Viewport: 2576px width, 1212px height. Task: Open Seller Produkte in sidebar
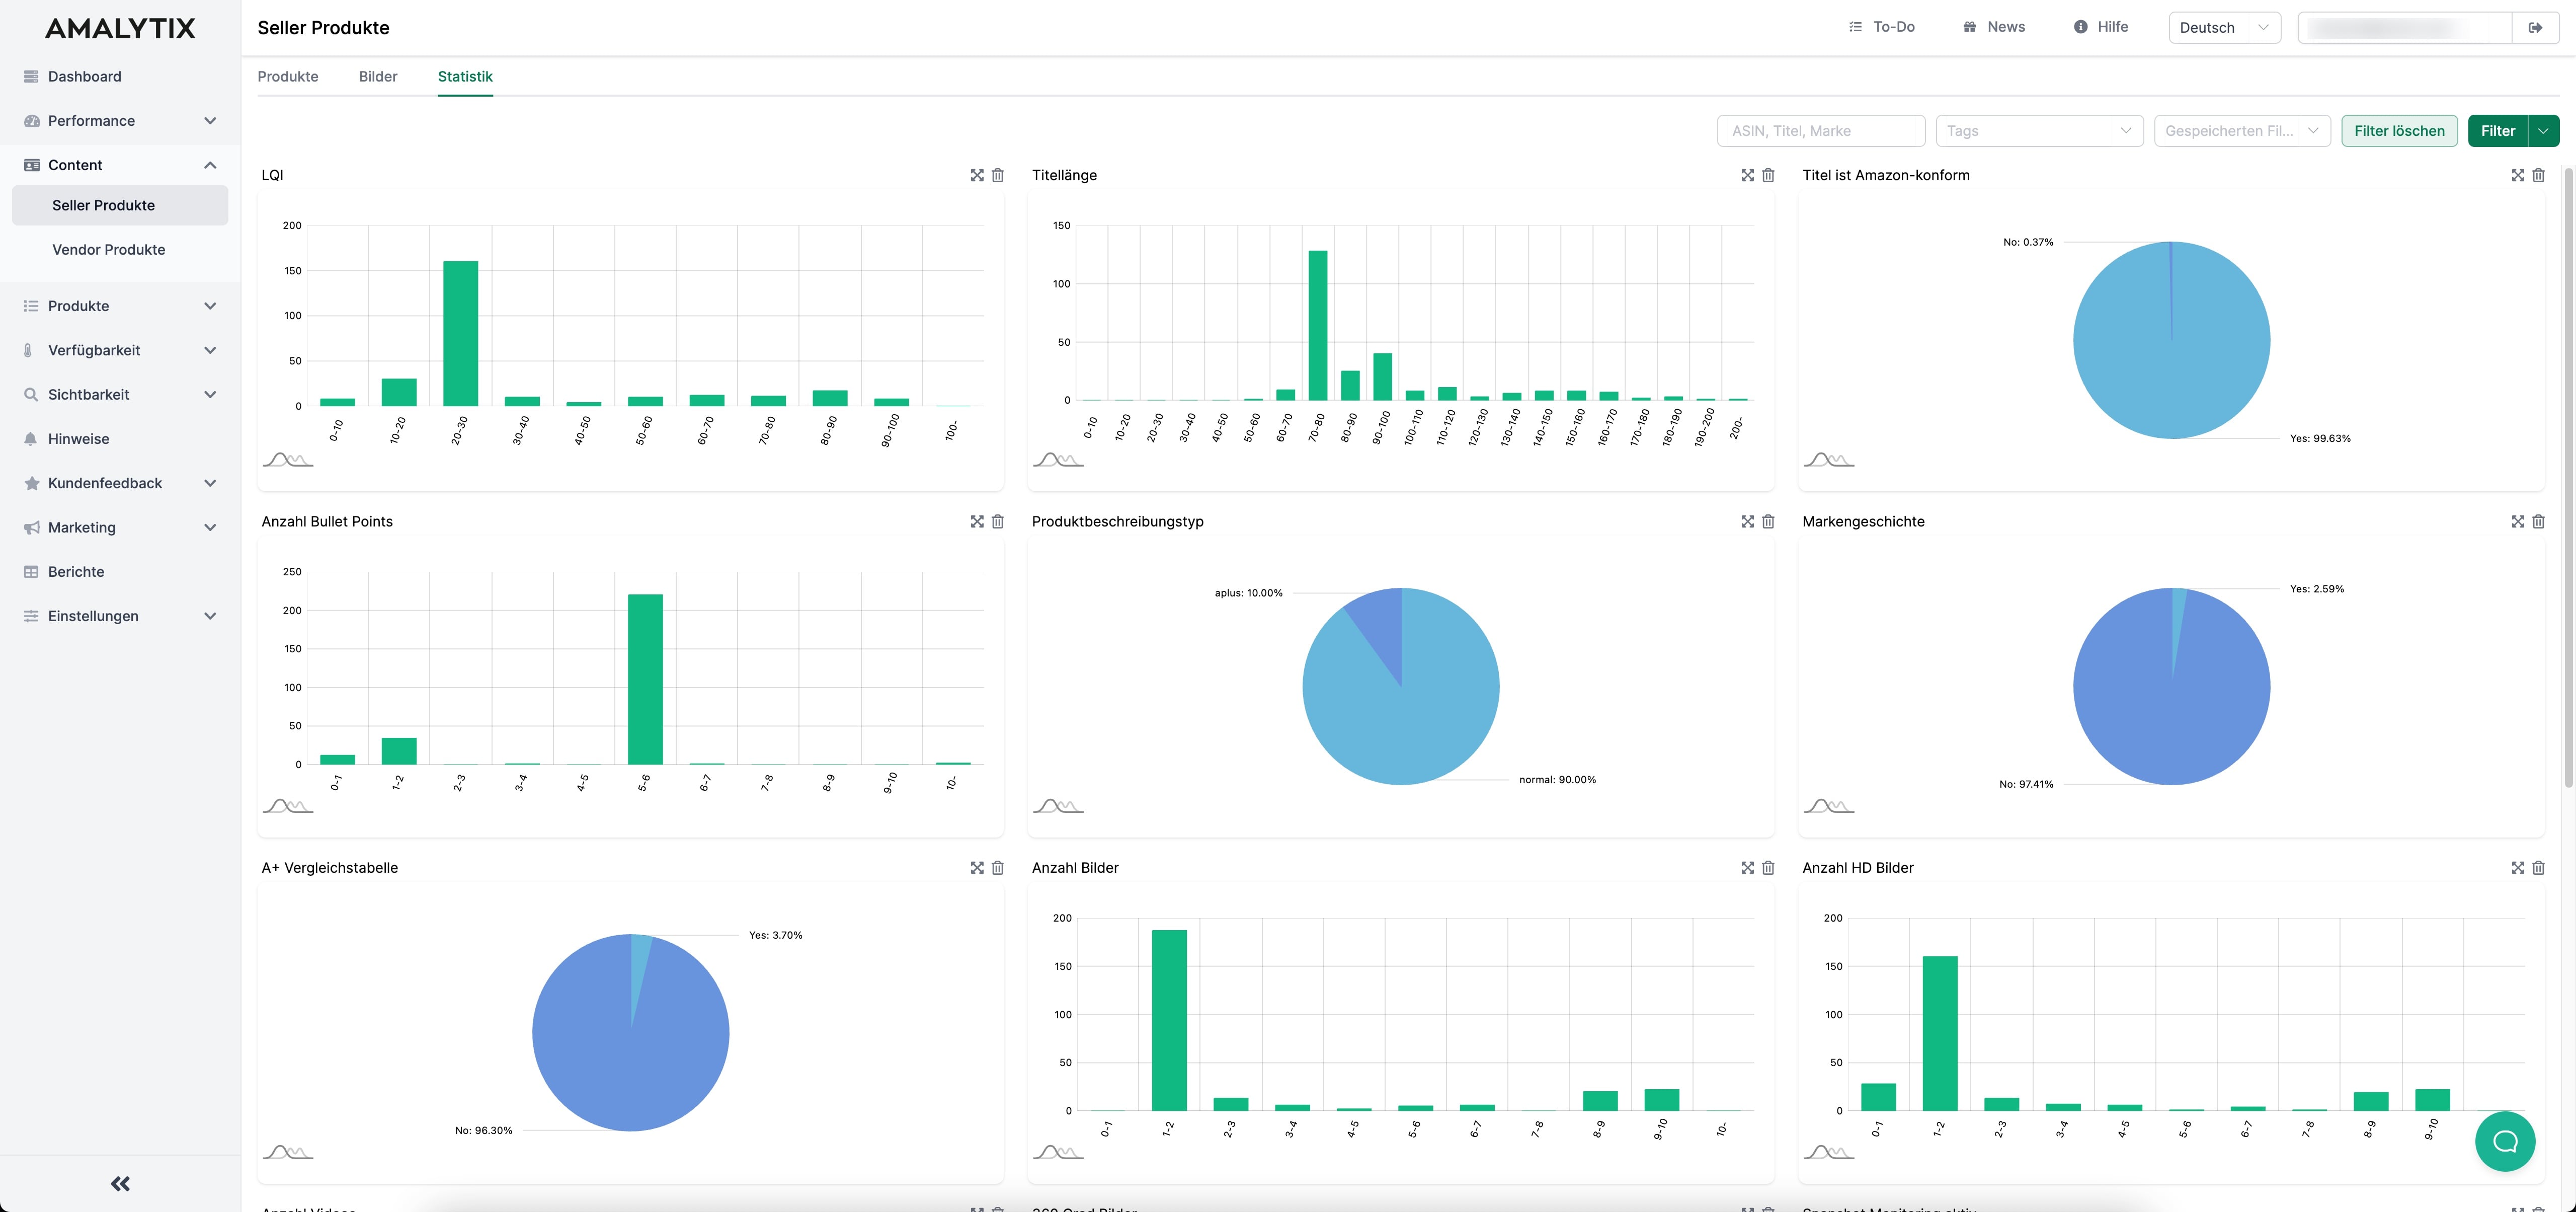pyautogui.click(x=120, y=205)
